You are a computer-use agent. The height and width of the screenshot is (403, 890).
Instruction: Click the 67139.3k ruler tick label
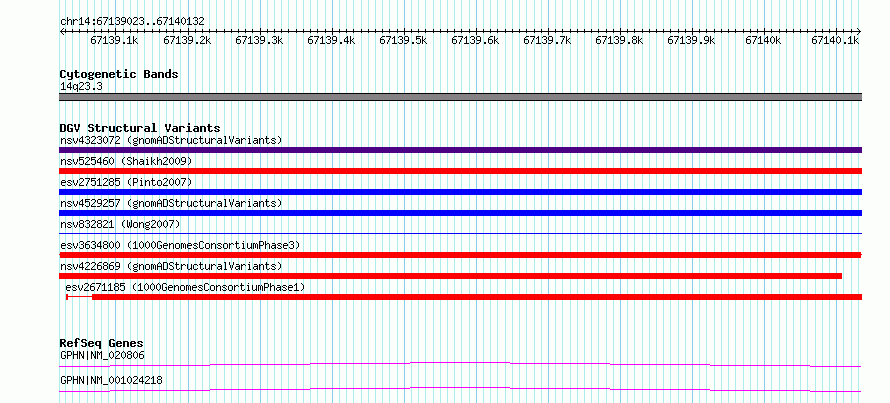259,40
